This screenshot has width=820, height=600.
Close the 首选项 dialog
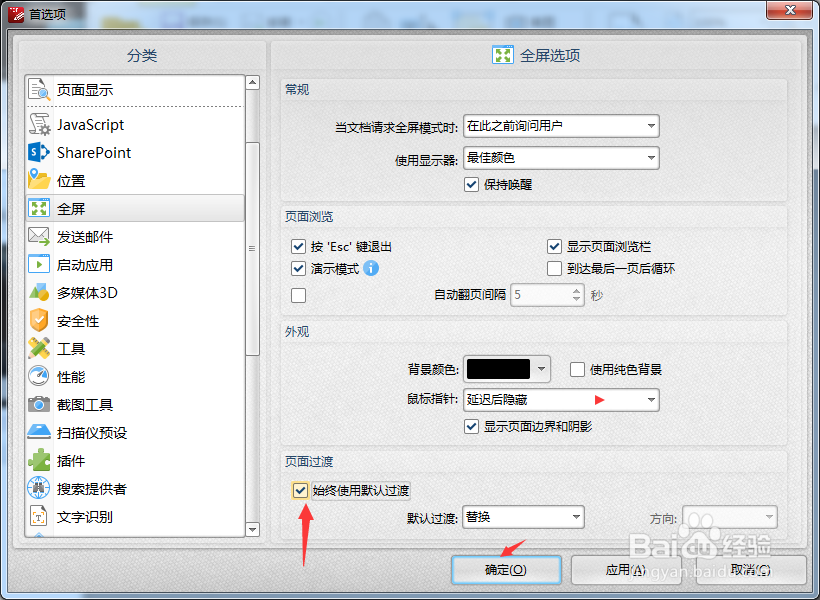coord(790,10)
